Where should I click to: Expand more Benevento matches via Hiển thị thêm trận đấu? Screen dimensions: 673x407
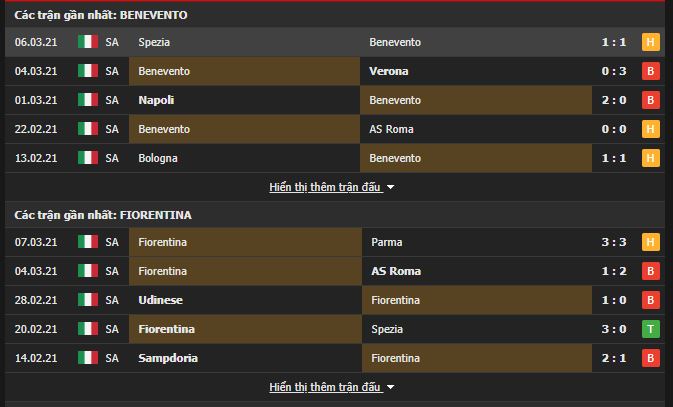[x=325, y=187]
